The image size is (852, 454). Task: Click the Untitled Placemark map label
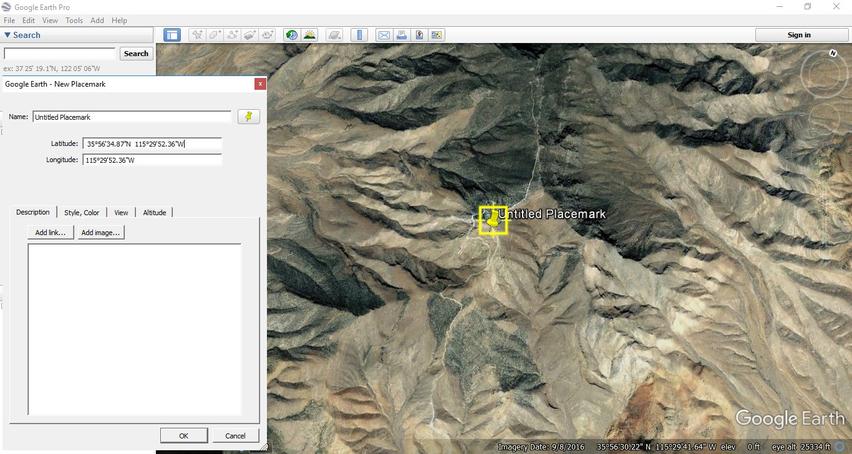pos(552,214)
